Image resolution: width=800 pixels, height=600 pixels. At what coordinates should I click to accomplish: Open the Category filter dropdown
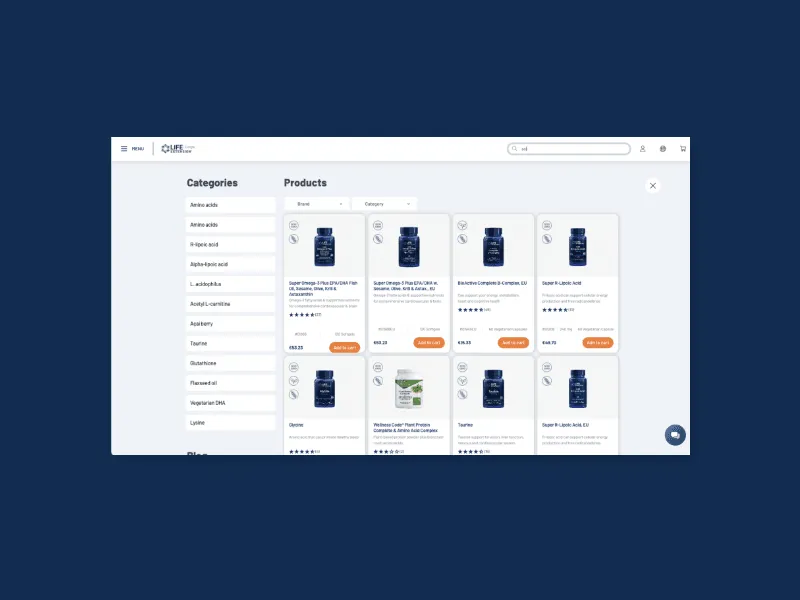coord(385,204)
